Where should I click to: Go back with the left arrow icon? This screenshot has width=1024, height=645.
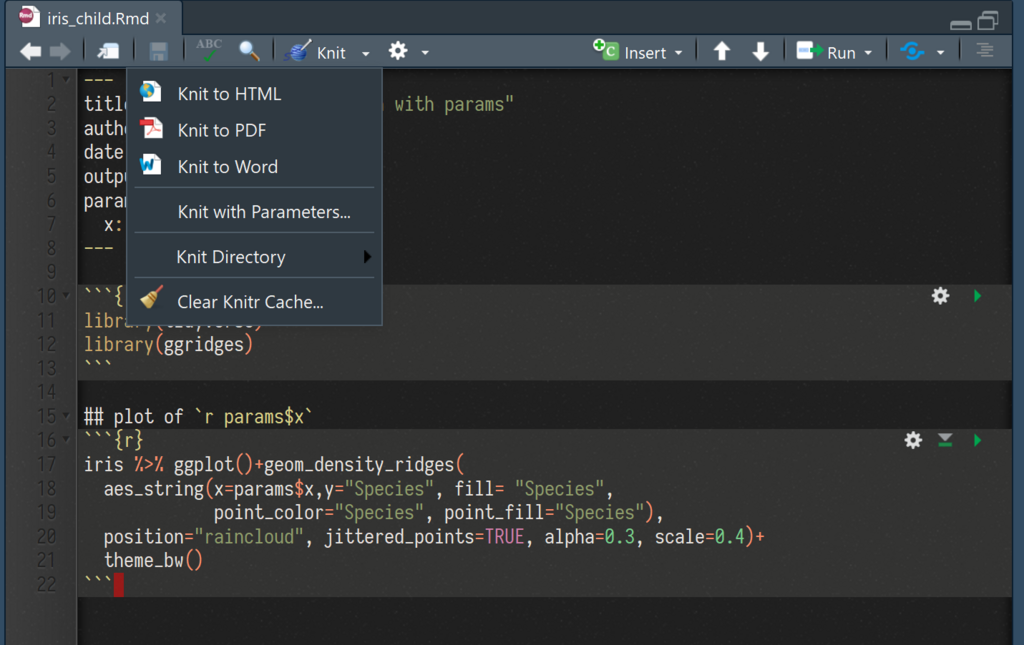30,51
